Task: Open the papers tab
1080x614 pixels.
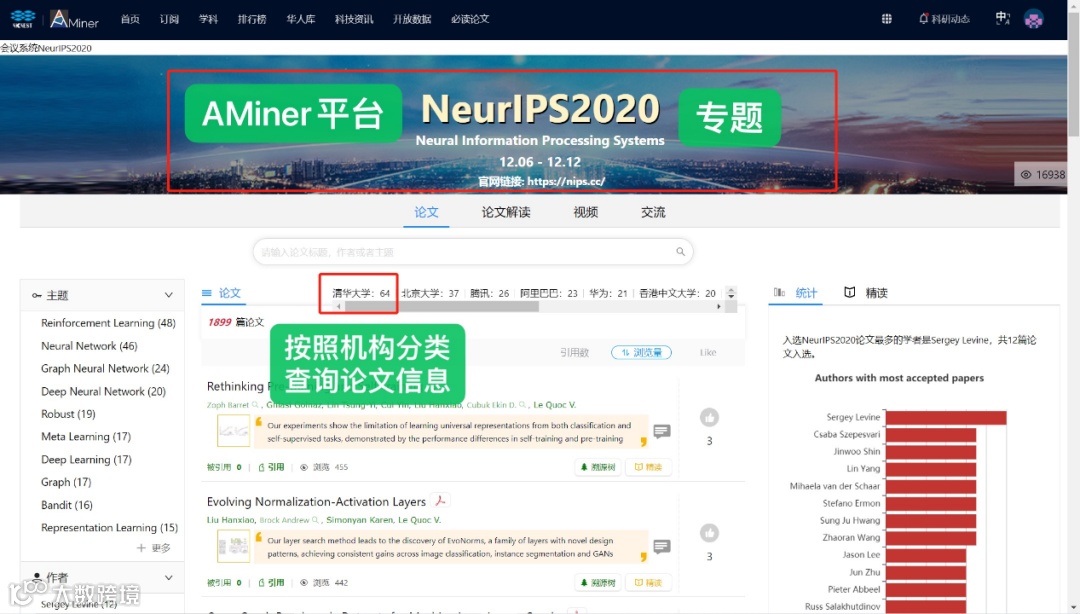Action: click(426, 212)
